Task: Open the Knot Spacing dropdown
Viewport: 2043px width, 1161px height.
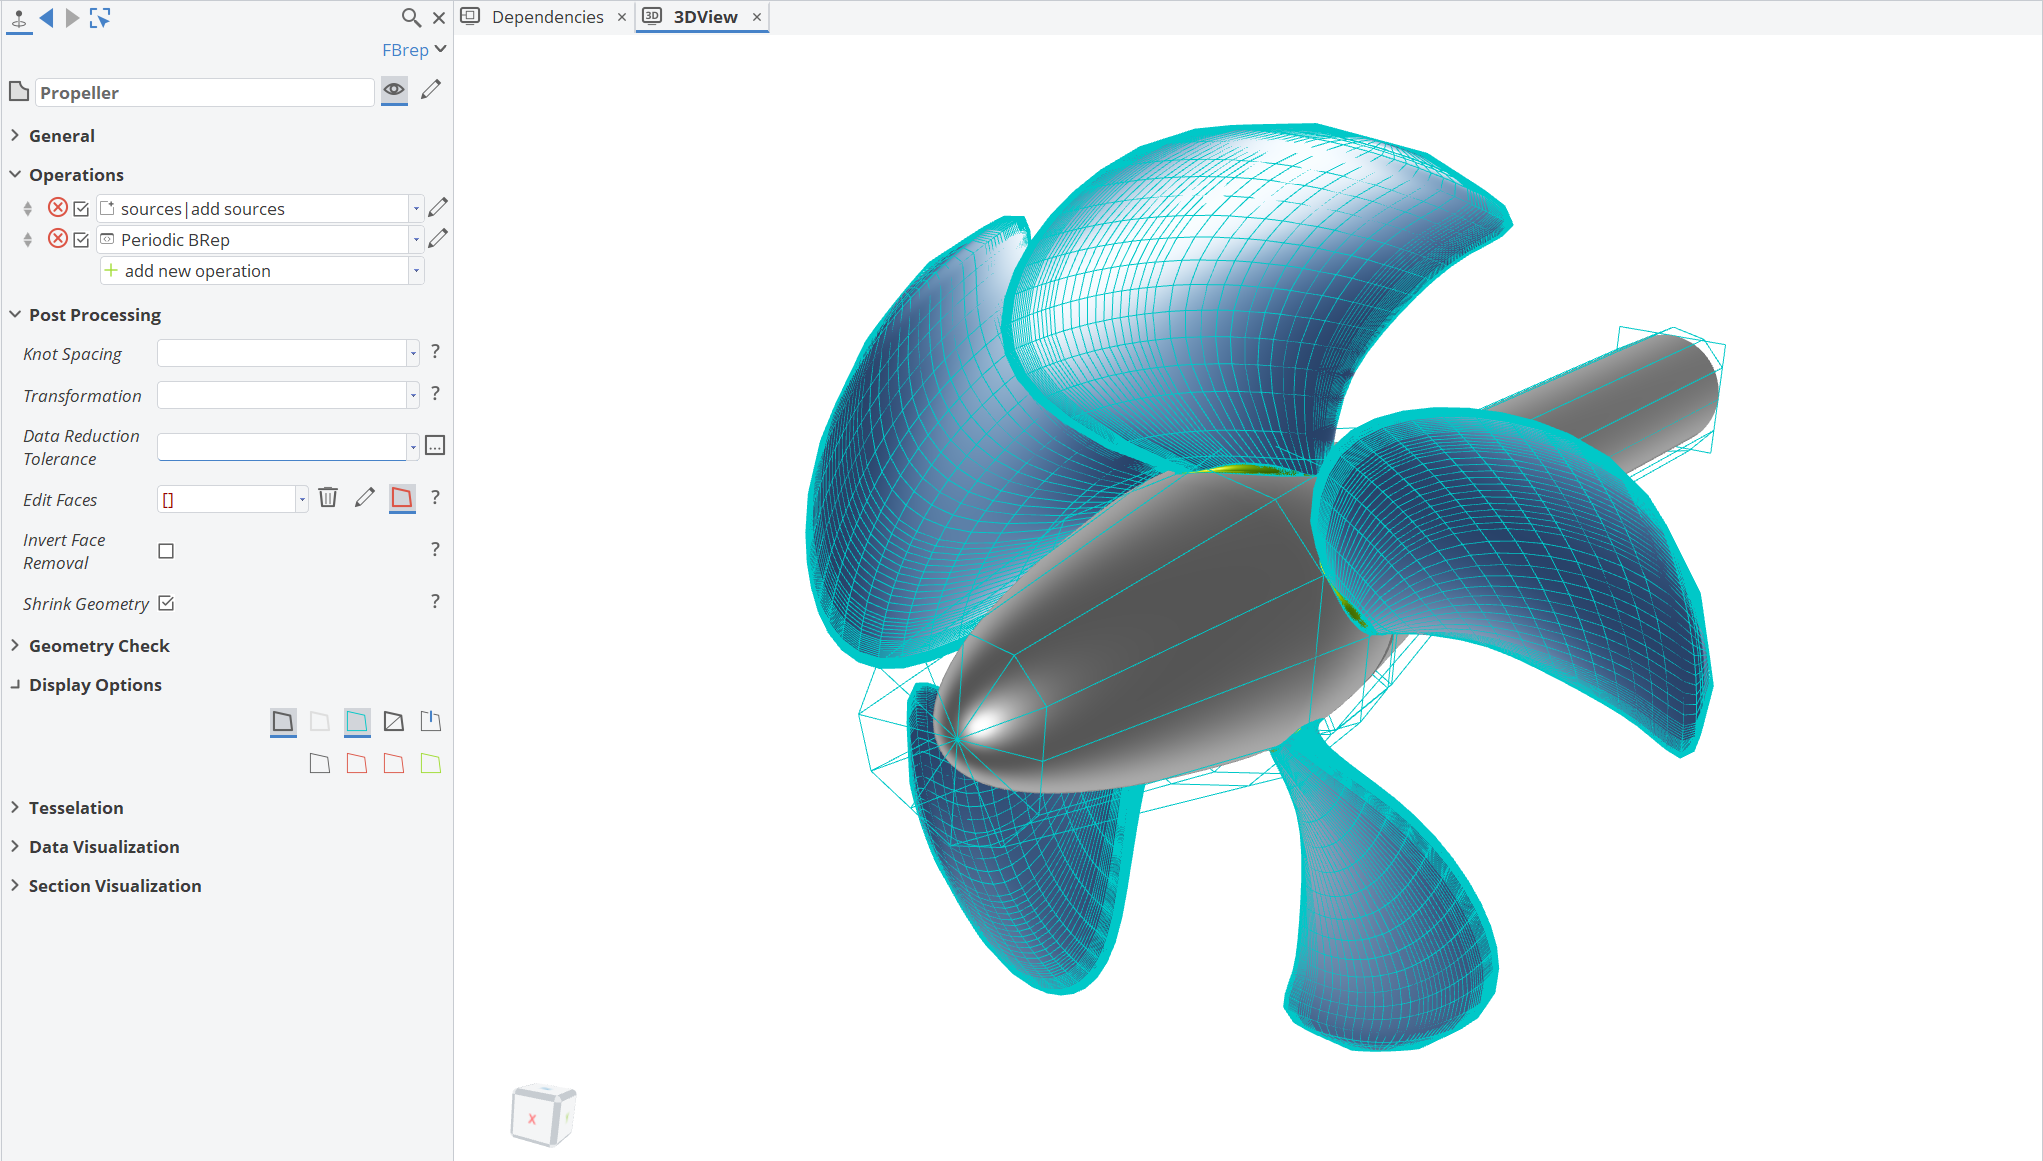Action: [412, 353]
